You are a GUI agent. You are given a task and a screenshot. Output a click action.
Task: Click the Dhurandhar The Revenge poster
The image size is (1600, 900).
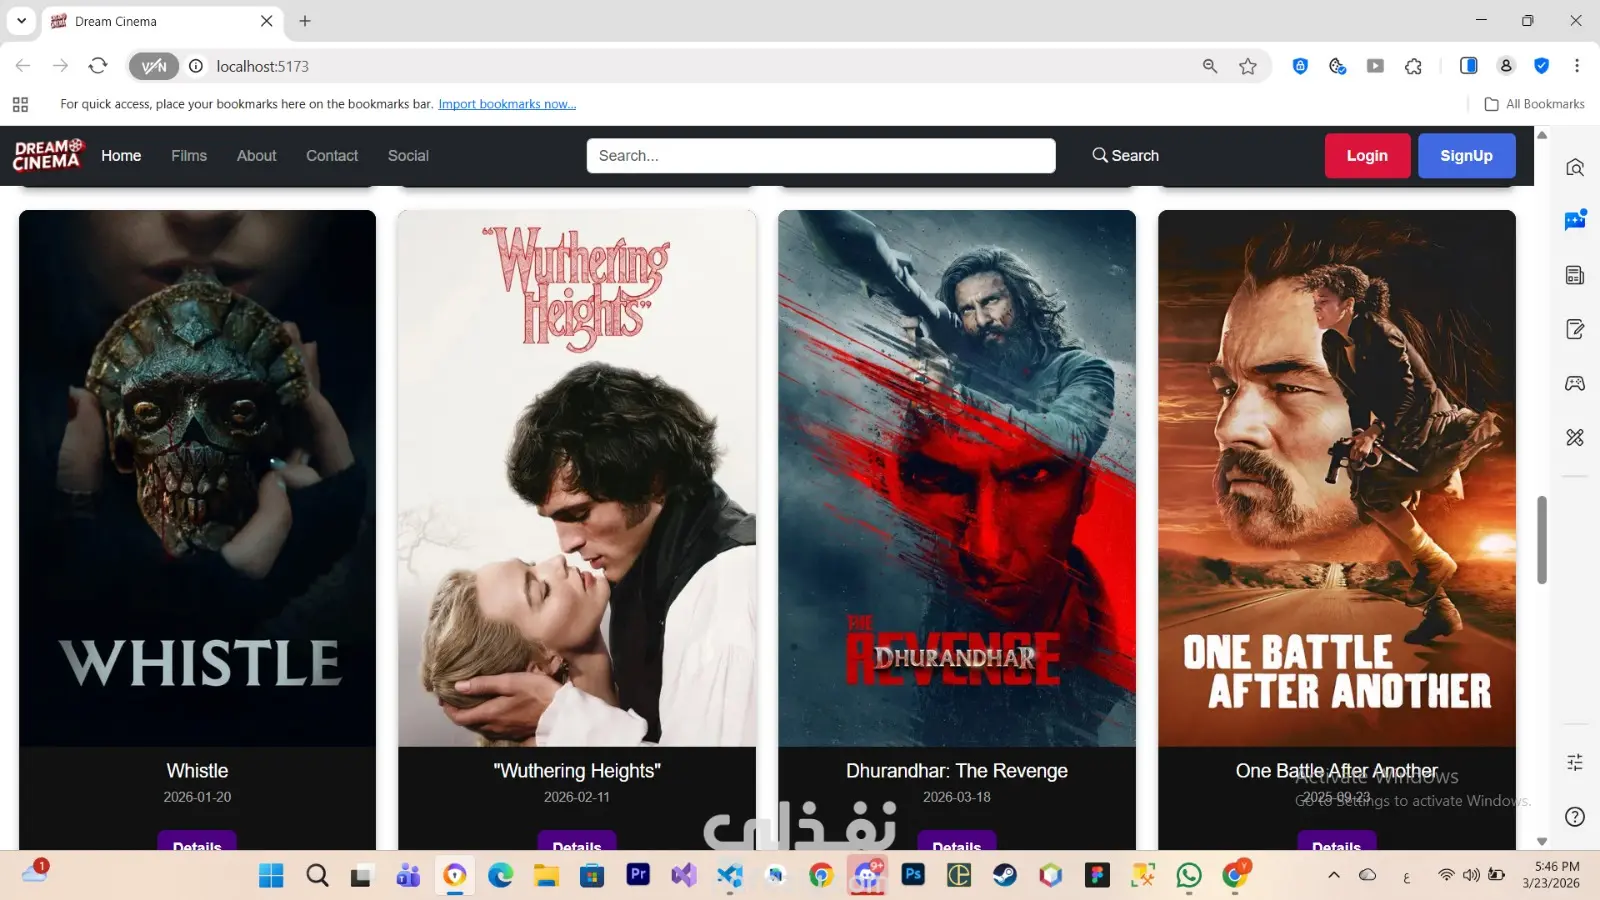coord(957,478)
